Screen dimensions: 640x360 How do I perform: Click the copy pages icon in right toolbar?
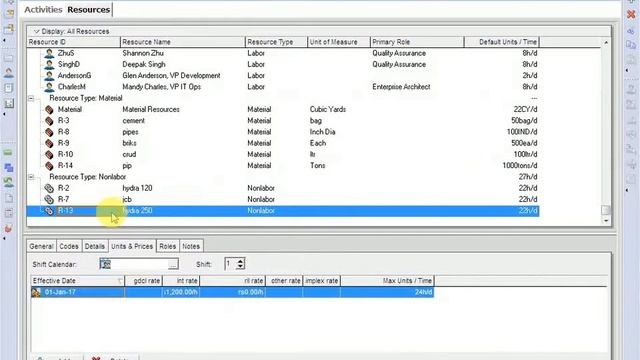tap(631, 45)
